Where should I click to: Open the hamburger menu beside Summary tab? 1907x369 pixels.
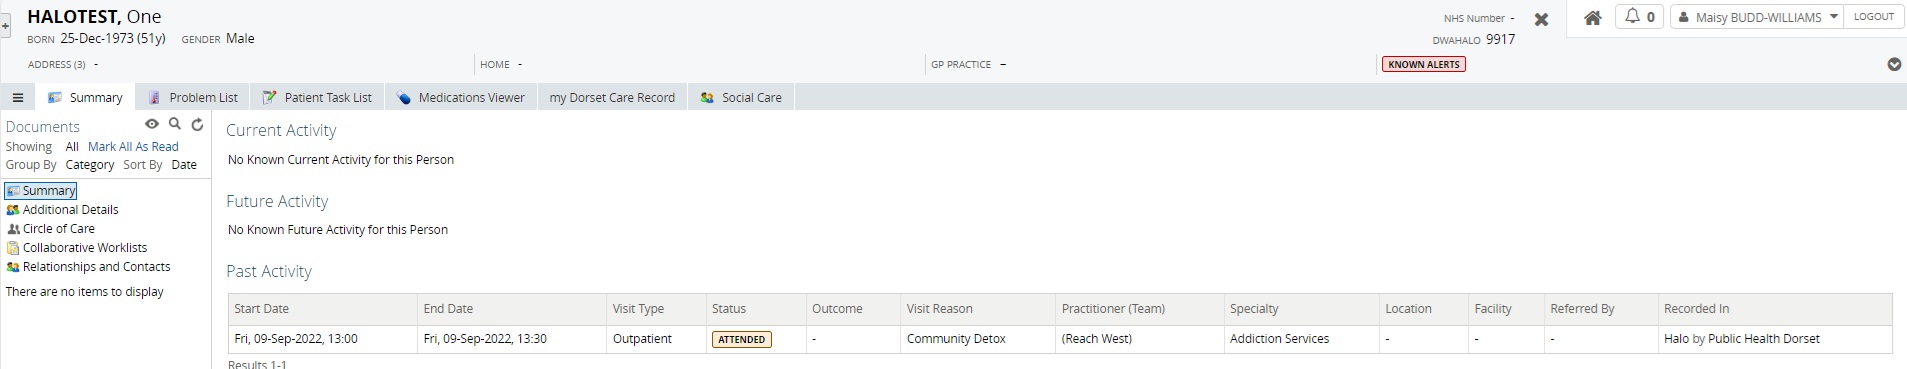17,98
